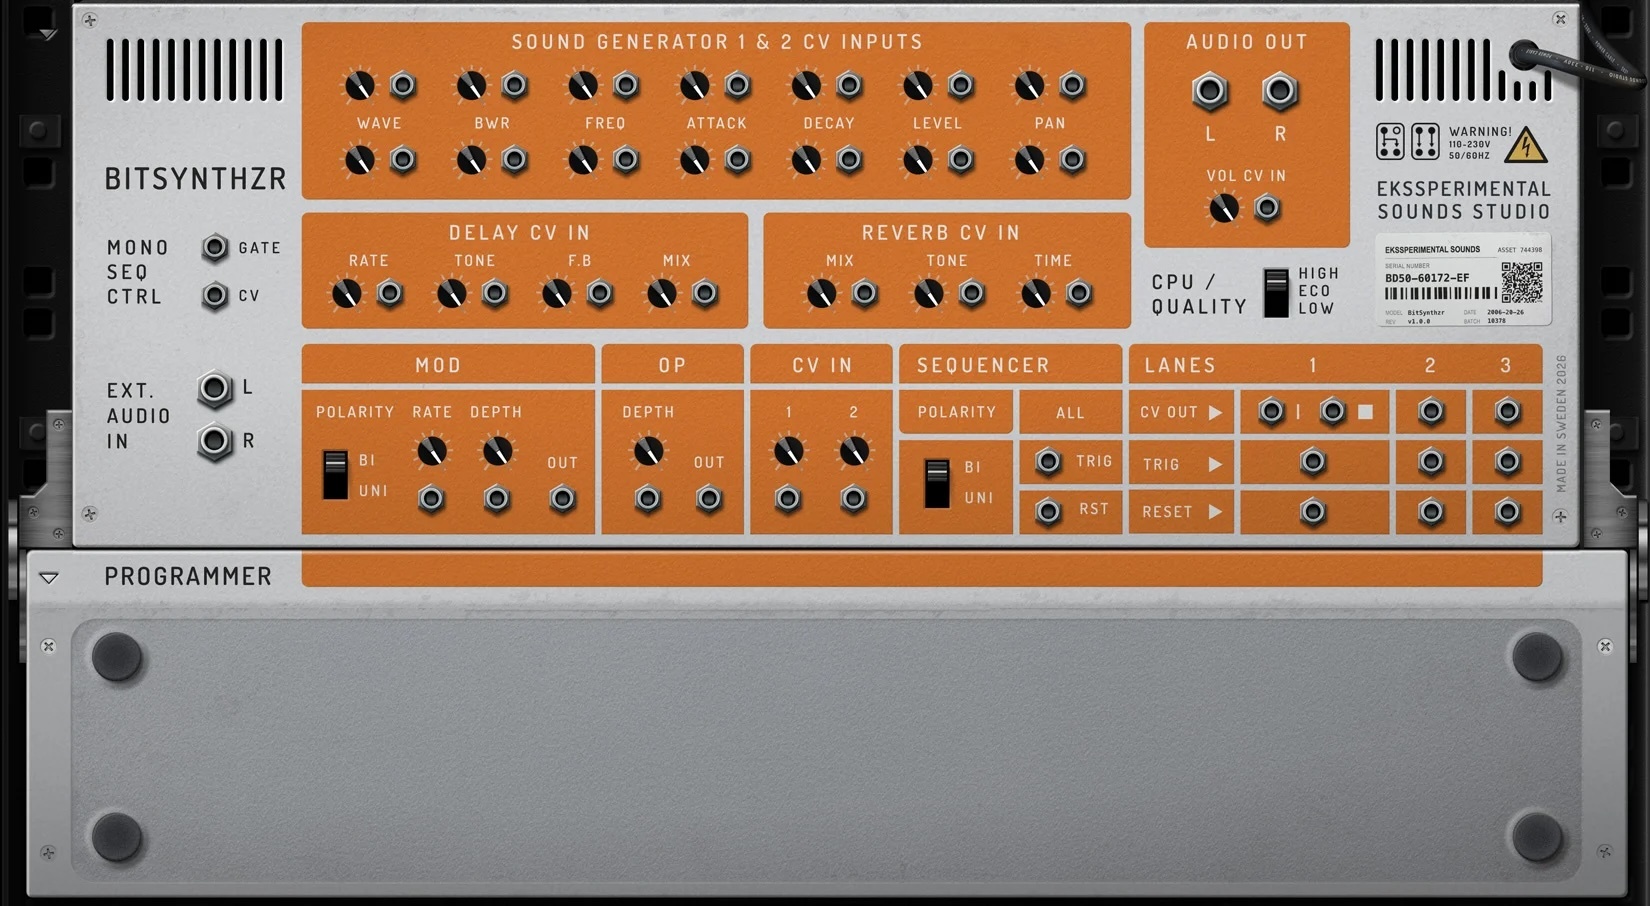Screen dimensions: 1650x906
Task: Click the Mono Seq Ctrl CV jack
Action: pyautogui.click(x=215, y=296)
